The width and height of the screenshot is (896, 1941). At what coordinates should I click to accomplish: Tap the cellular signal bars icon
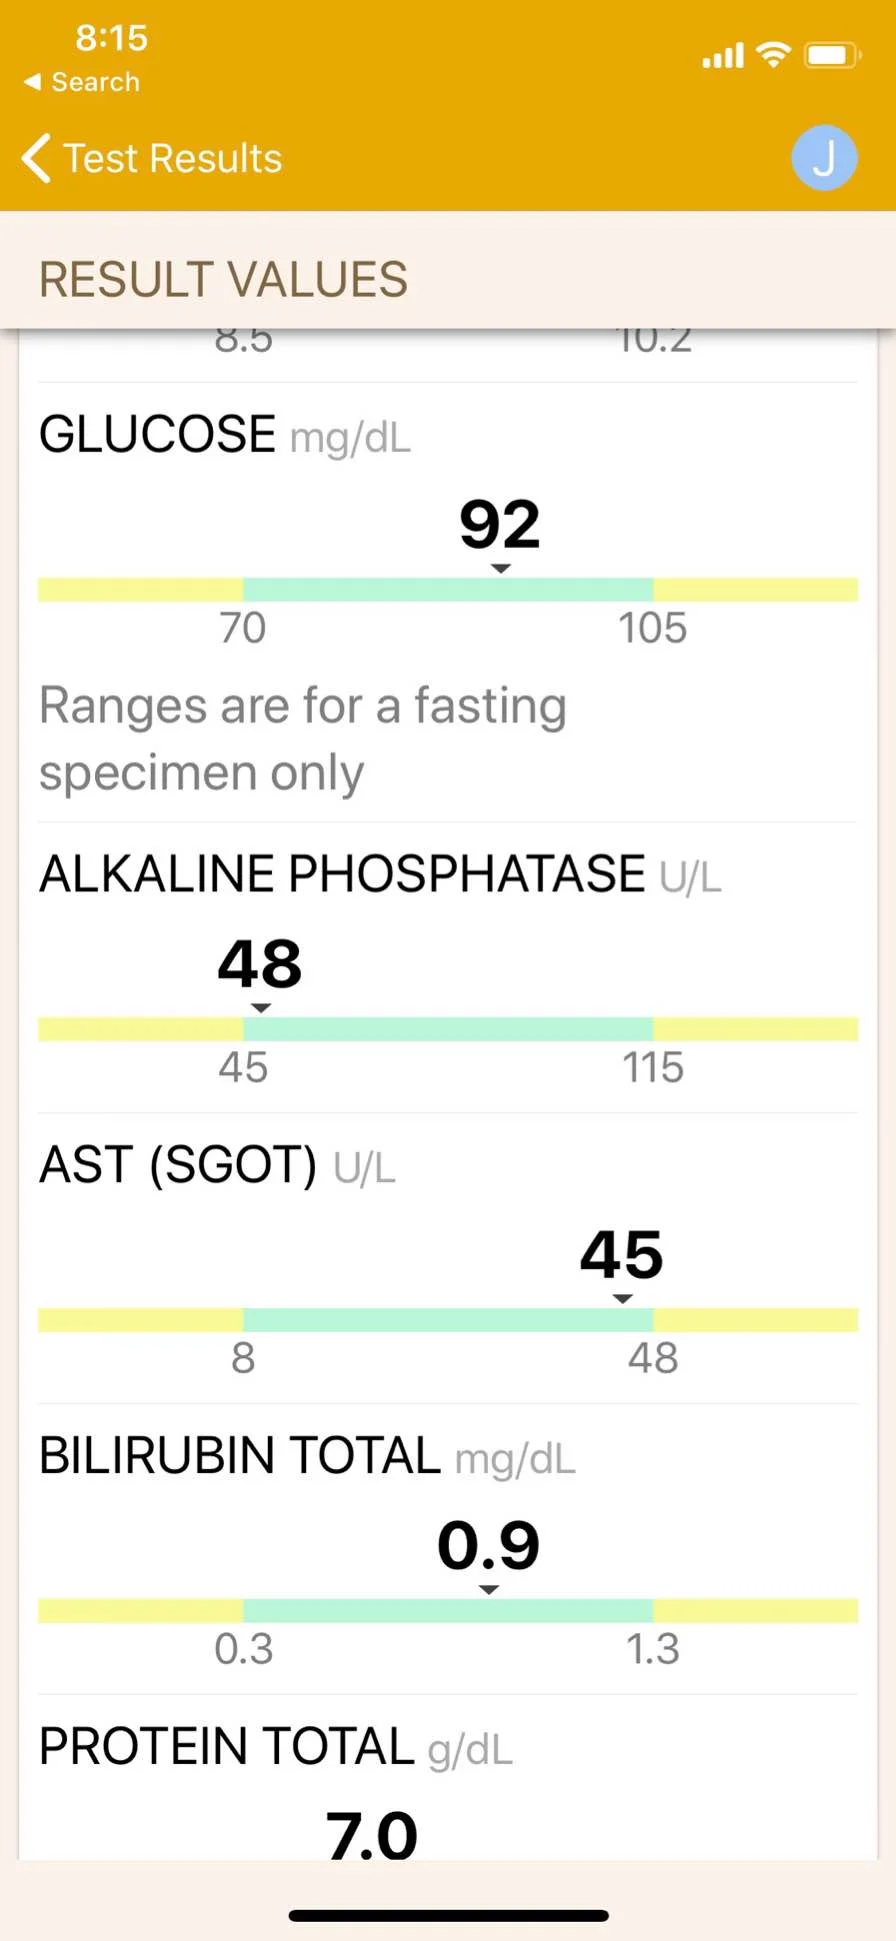pos(723,56)
